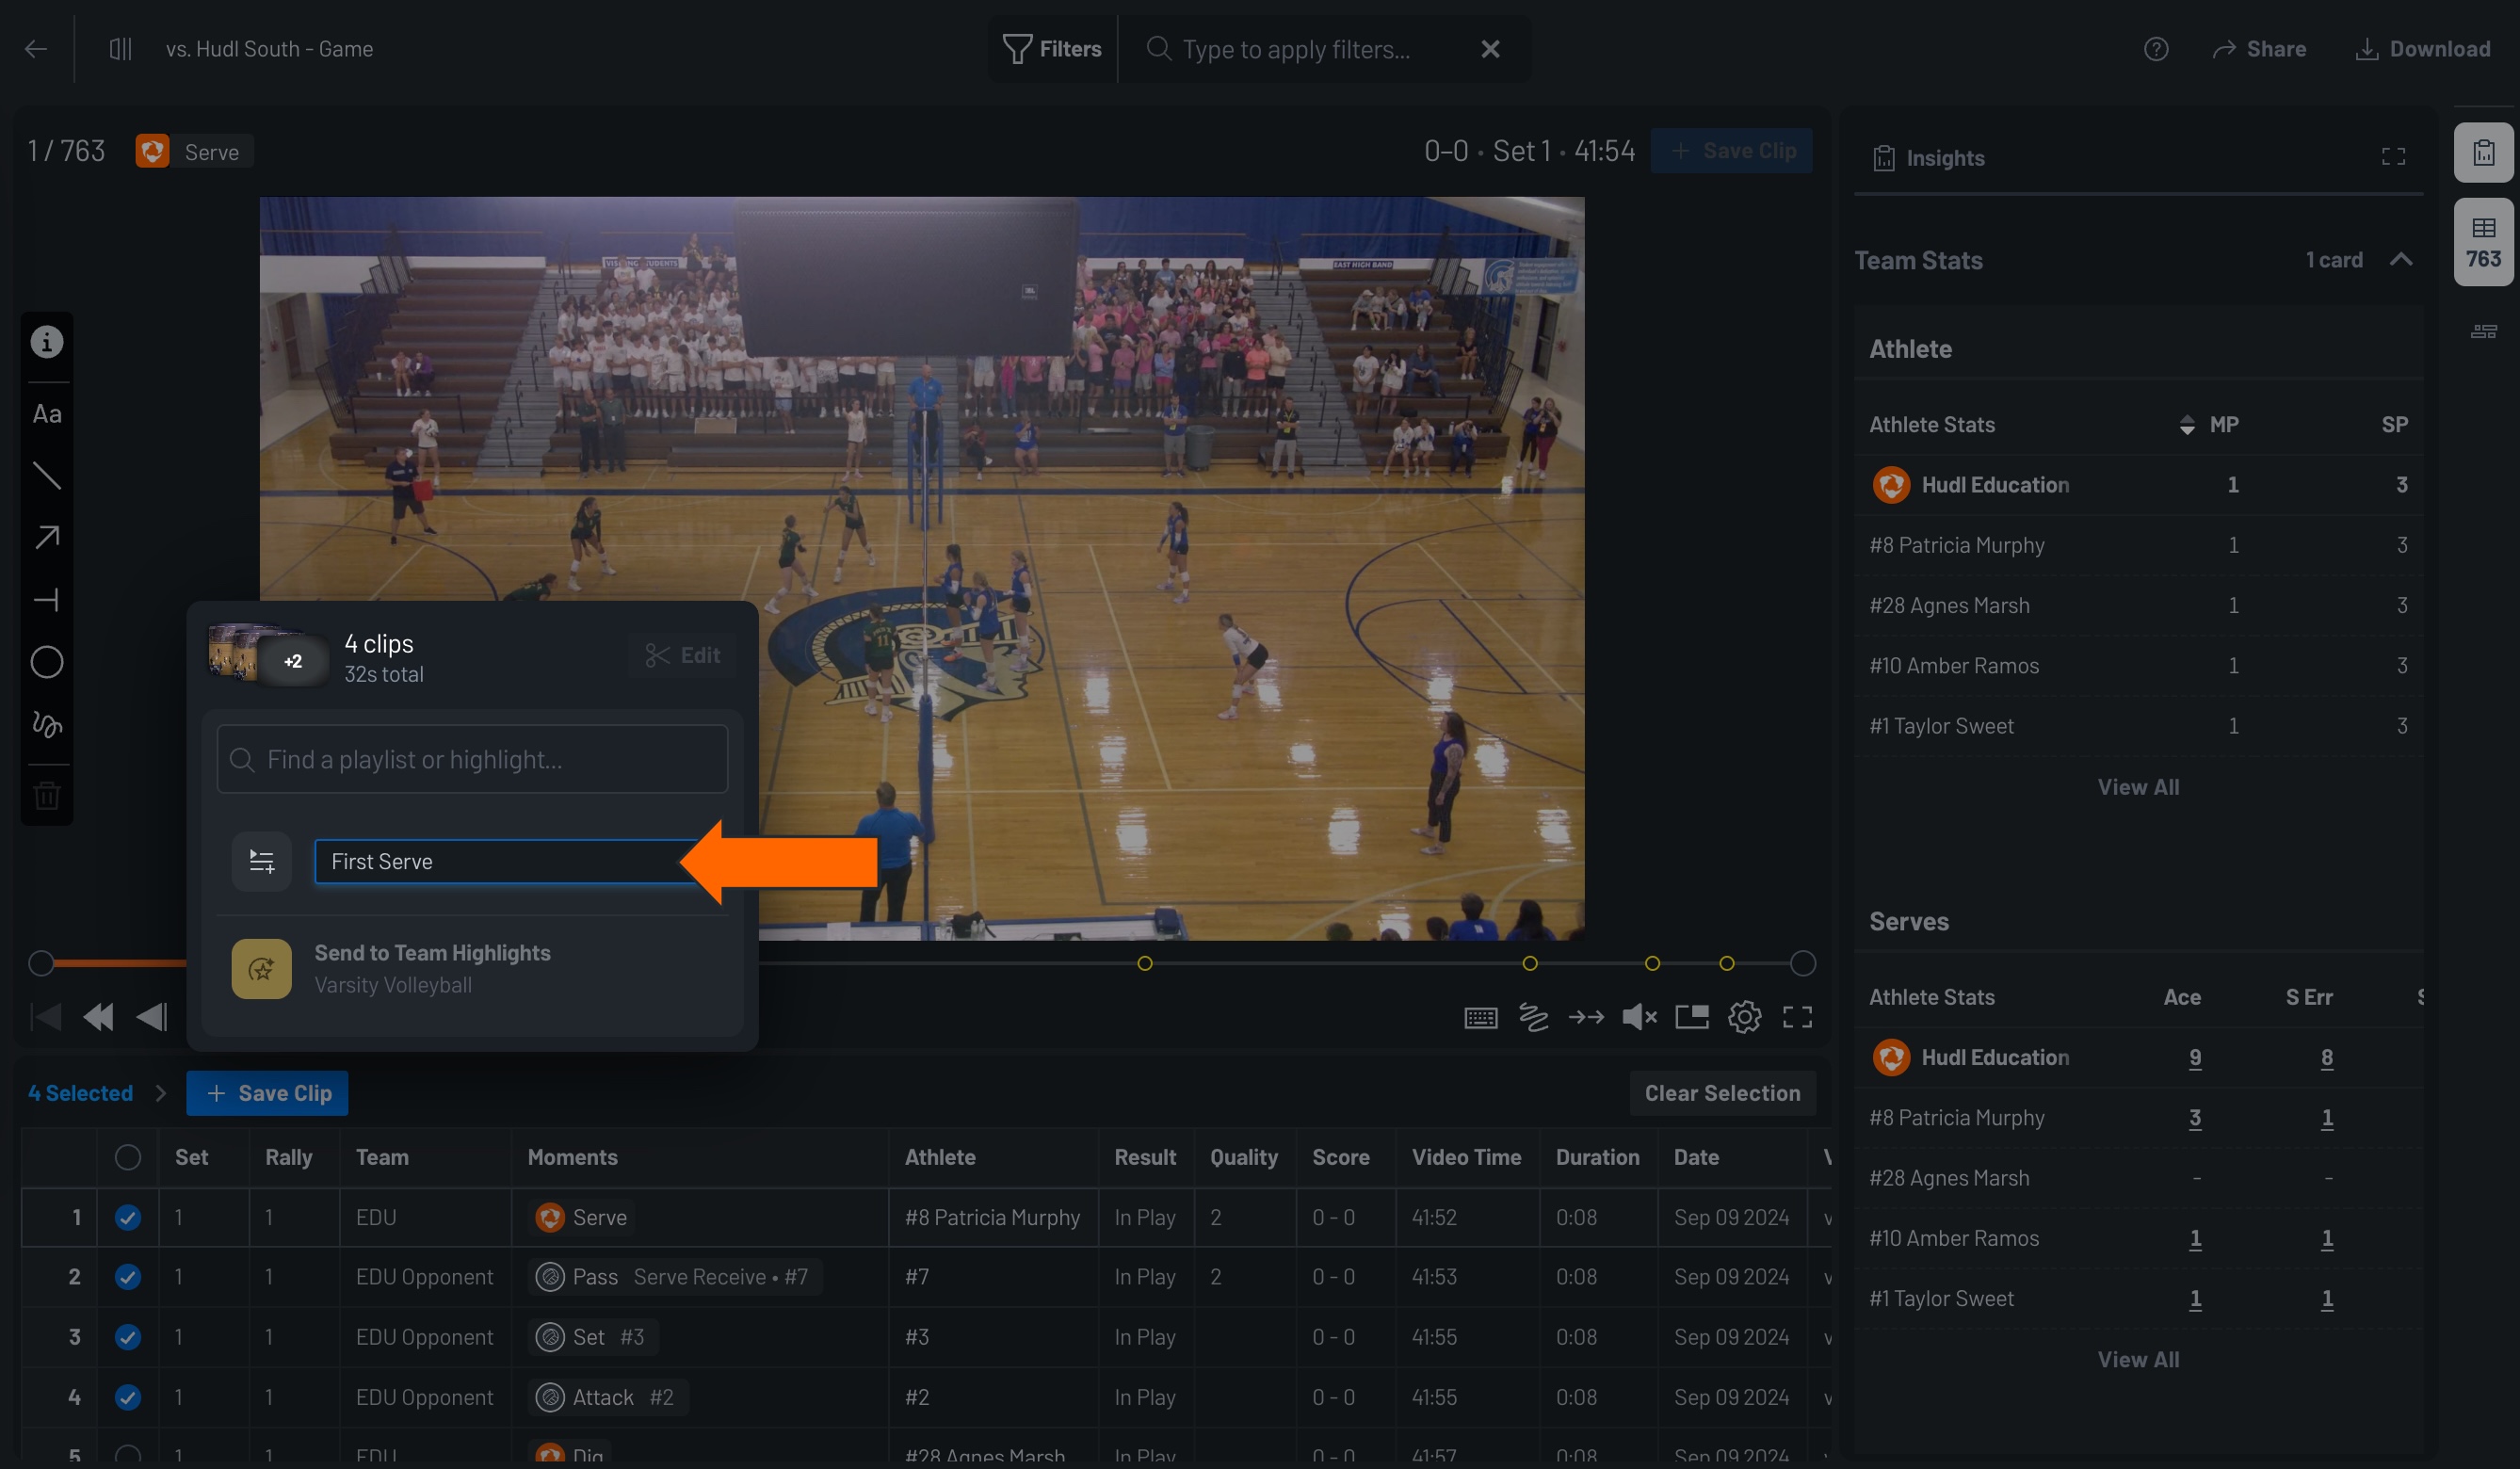Click Save Clip button
Viewport: 2520px width, 1469px height.
pos(267,1093)
